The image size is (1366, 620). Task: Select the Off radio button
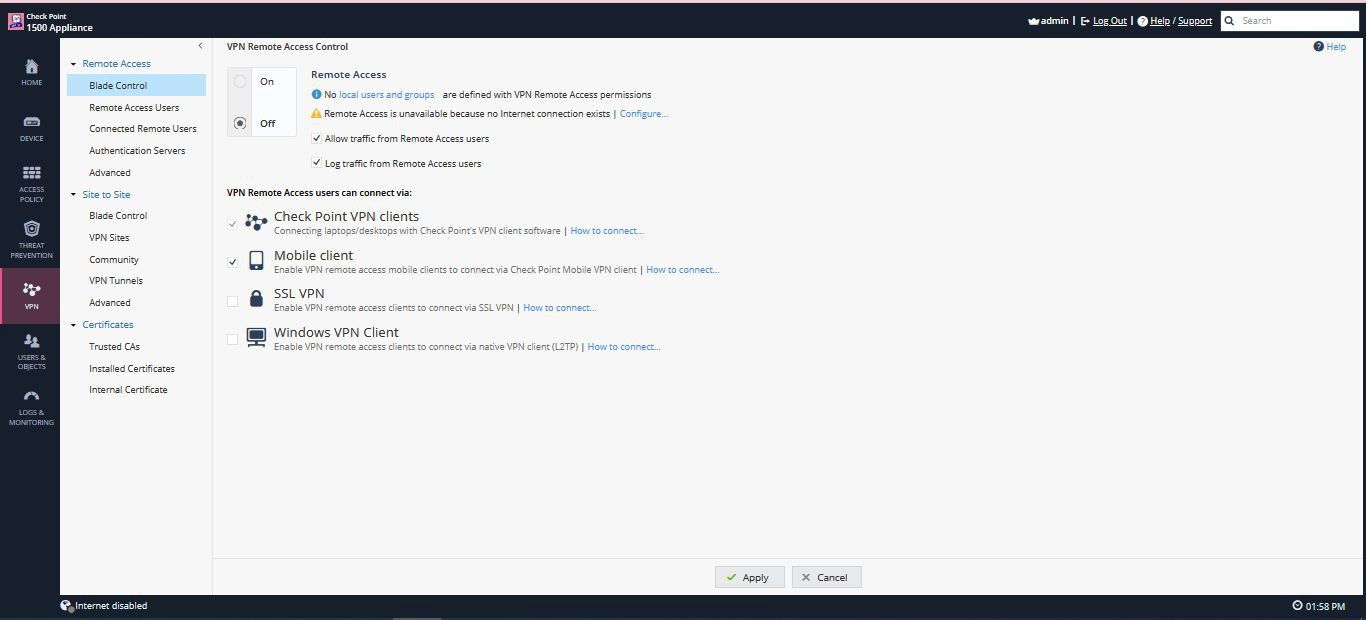(x=240, y=123)
